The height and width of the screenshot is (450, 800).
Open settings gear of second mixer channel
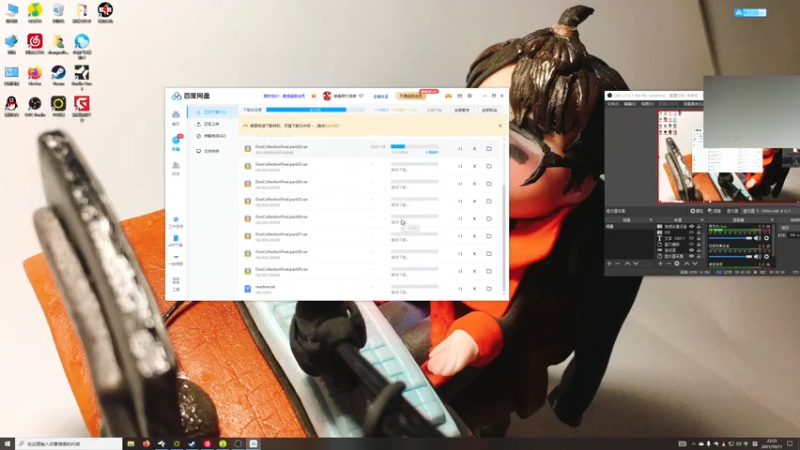pyautogui.click(x=766, y=257)
